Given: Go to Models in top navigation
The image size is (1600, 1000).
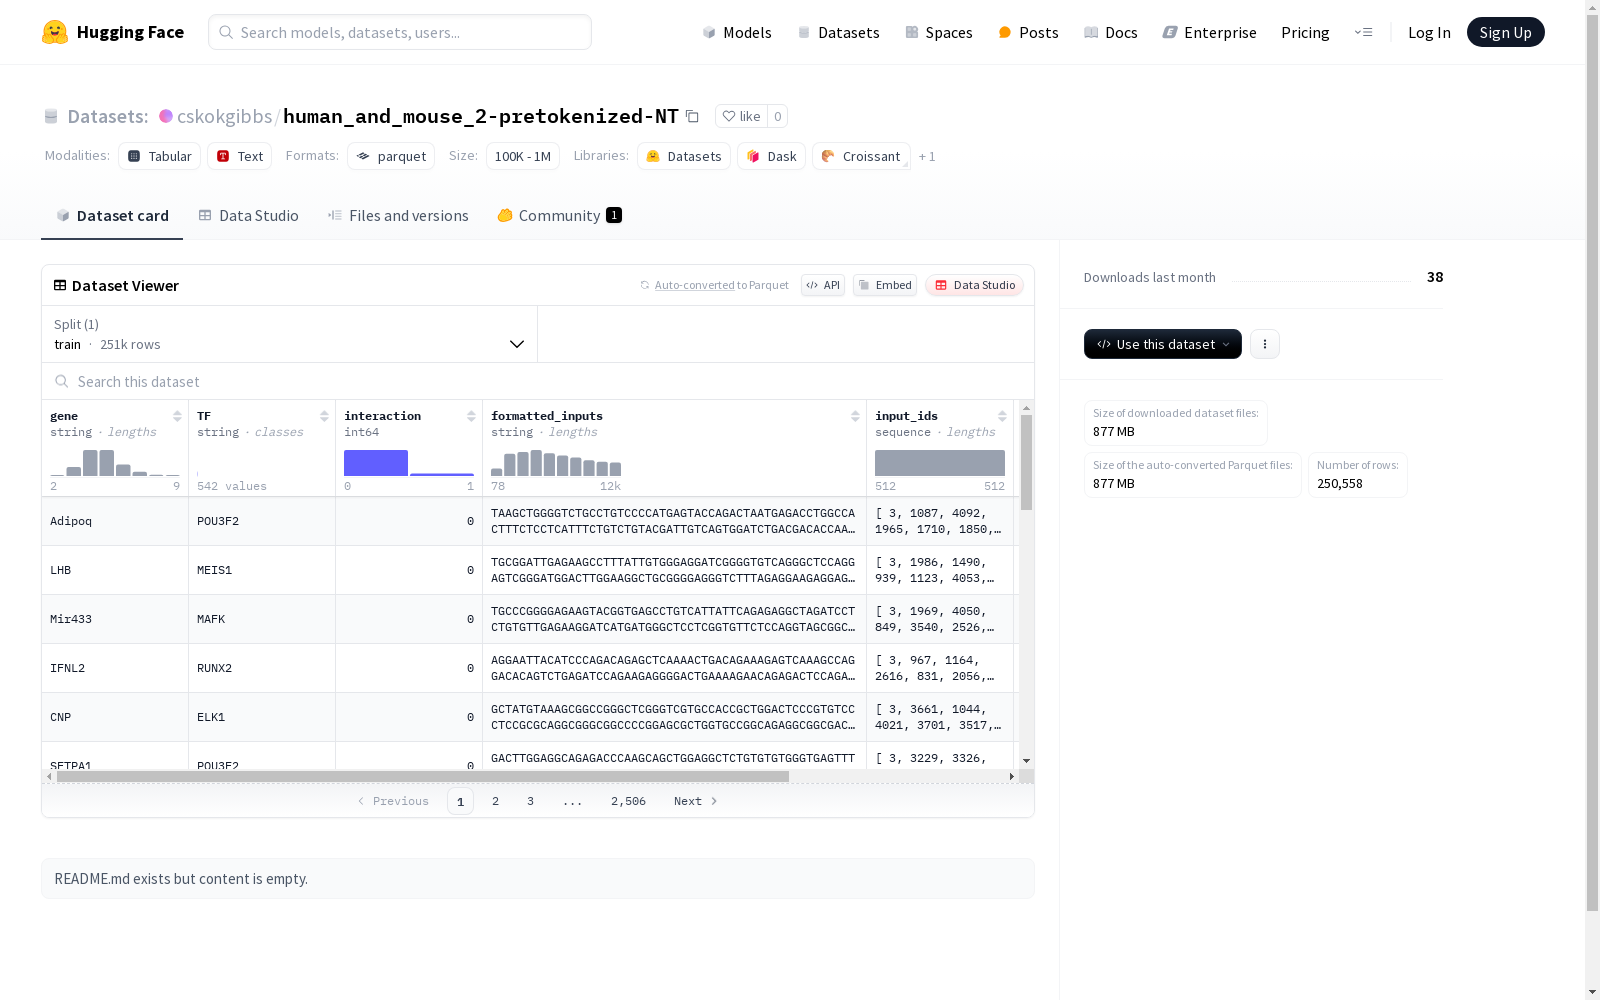Looking at the screenshot, I should coord(737,32).
